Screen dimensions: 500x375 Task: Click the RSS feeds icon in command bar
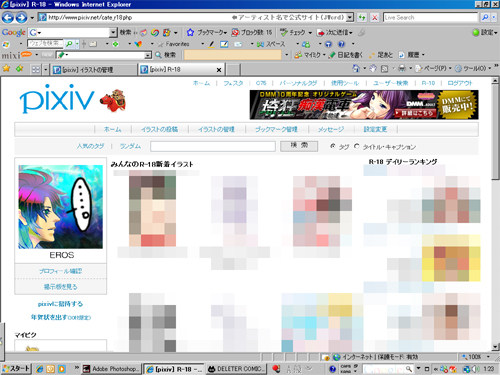(384, 68)
